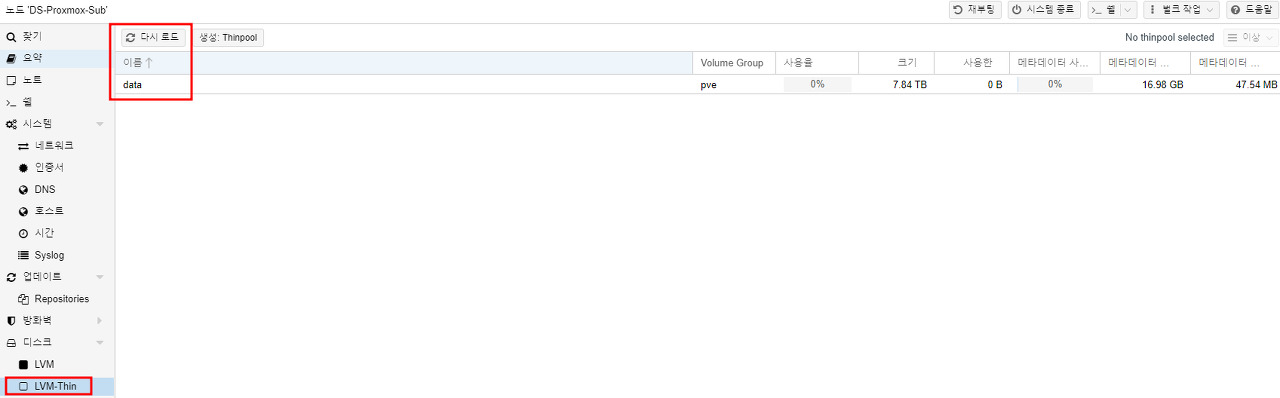Sort by the 이름 name column

404,63
